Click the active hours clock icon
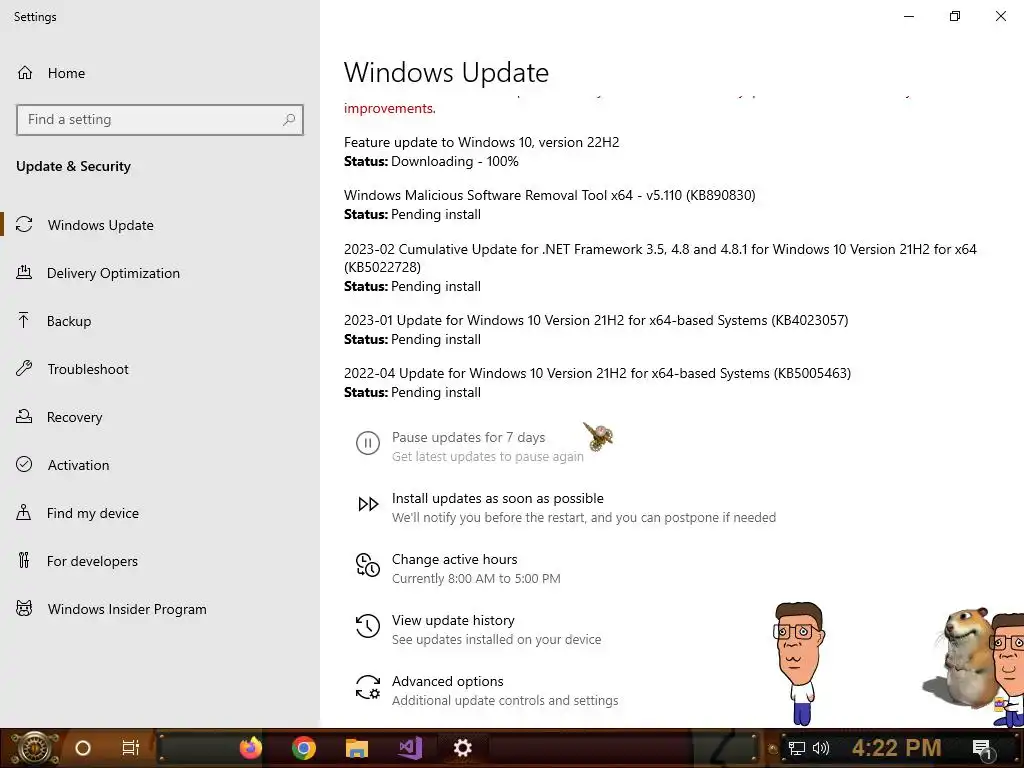The height and width of the screenshot is (768, 1024). coord(368,565)
